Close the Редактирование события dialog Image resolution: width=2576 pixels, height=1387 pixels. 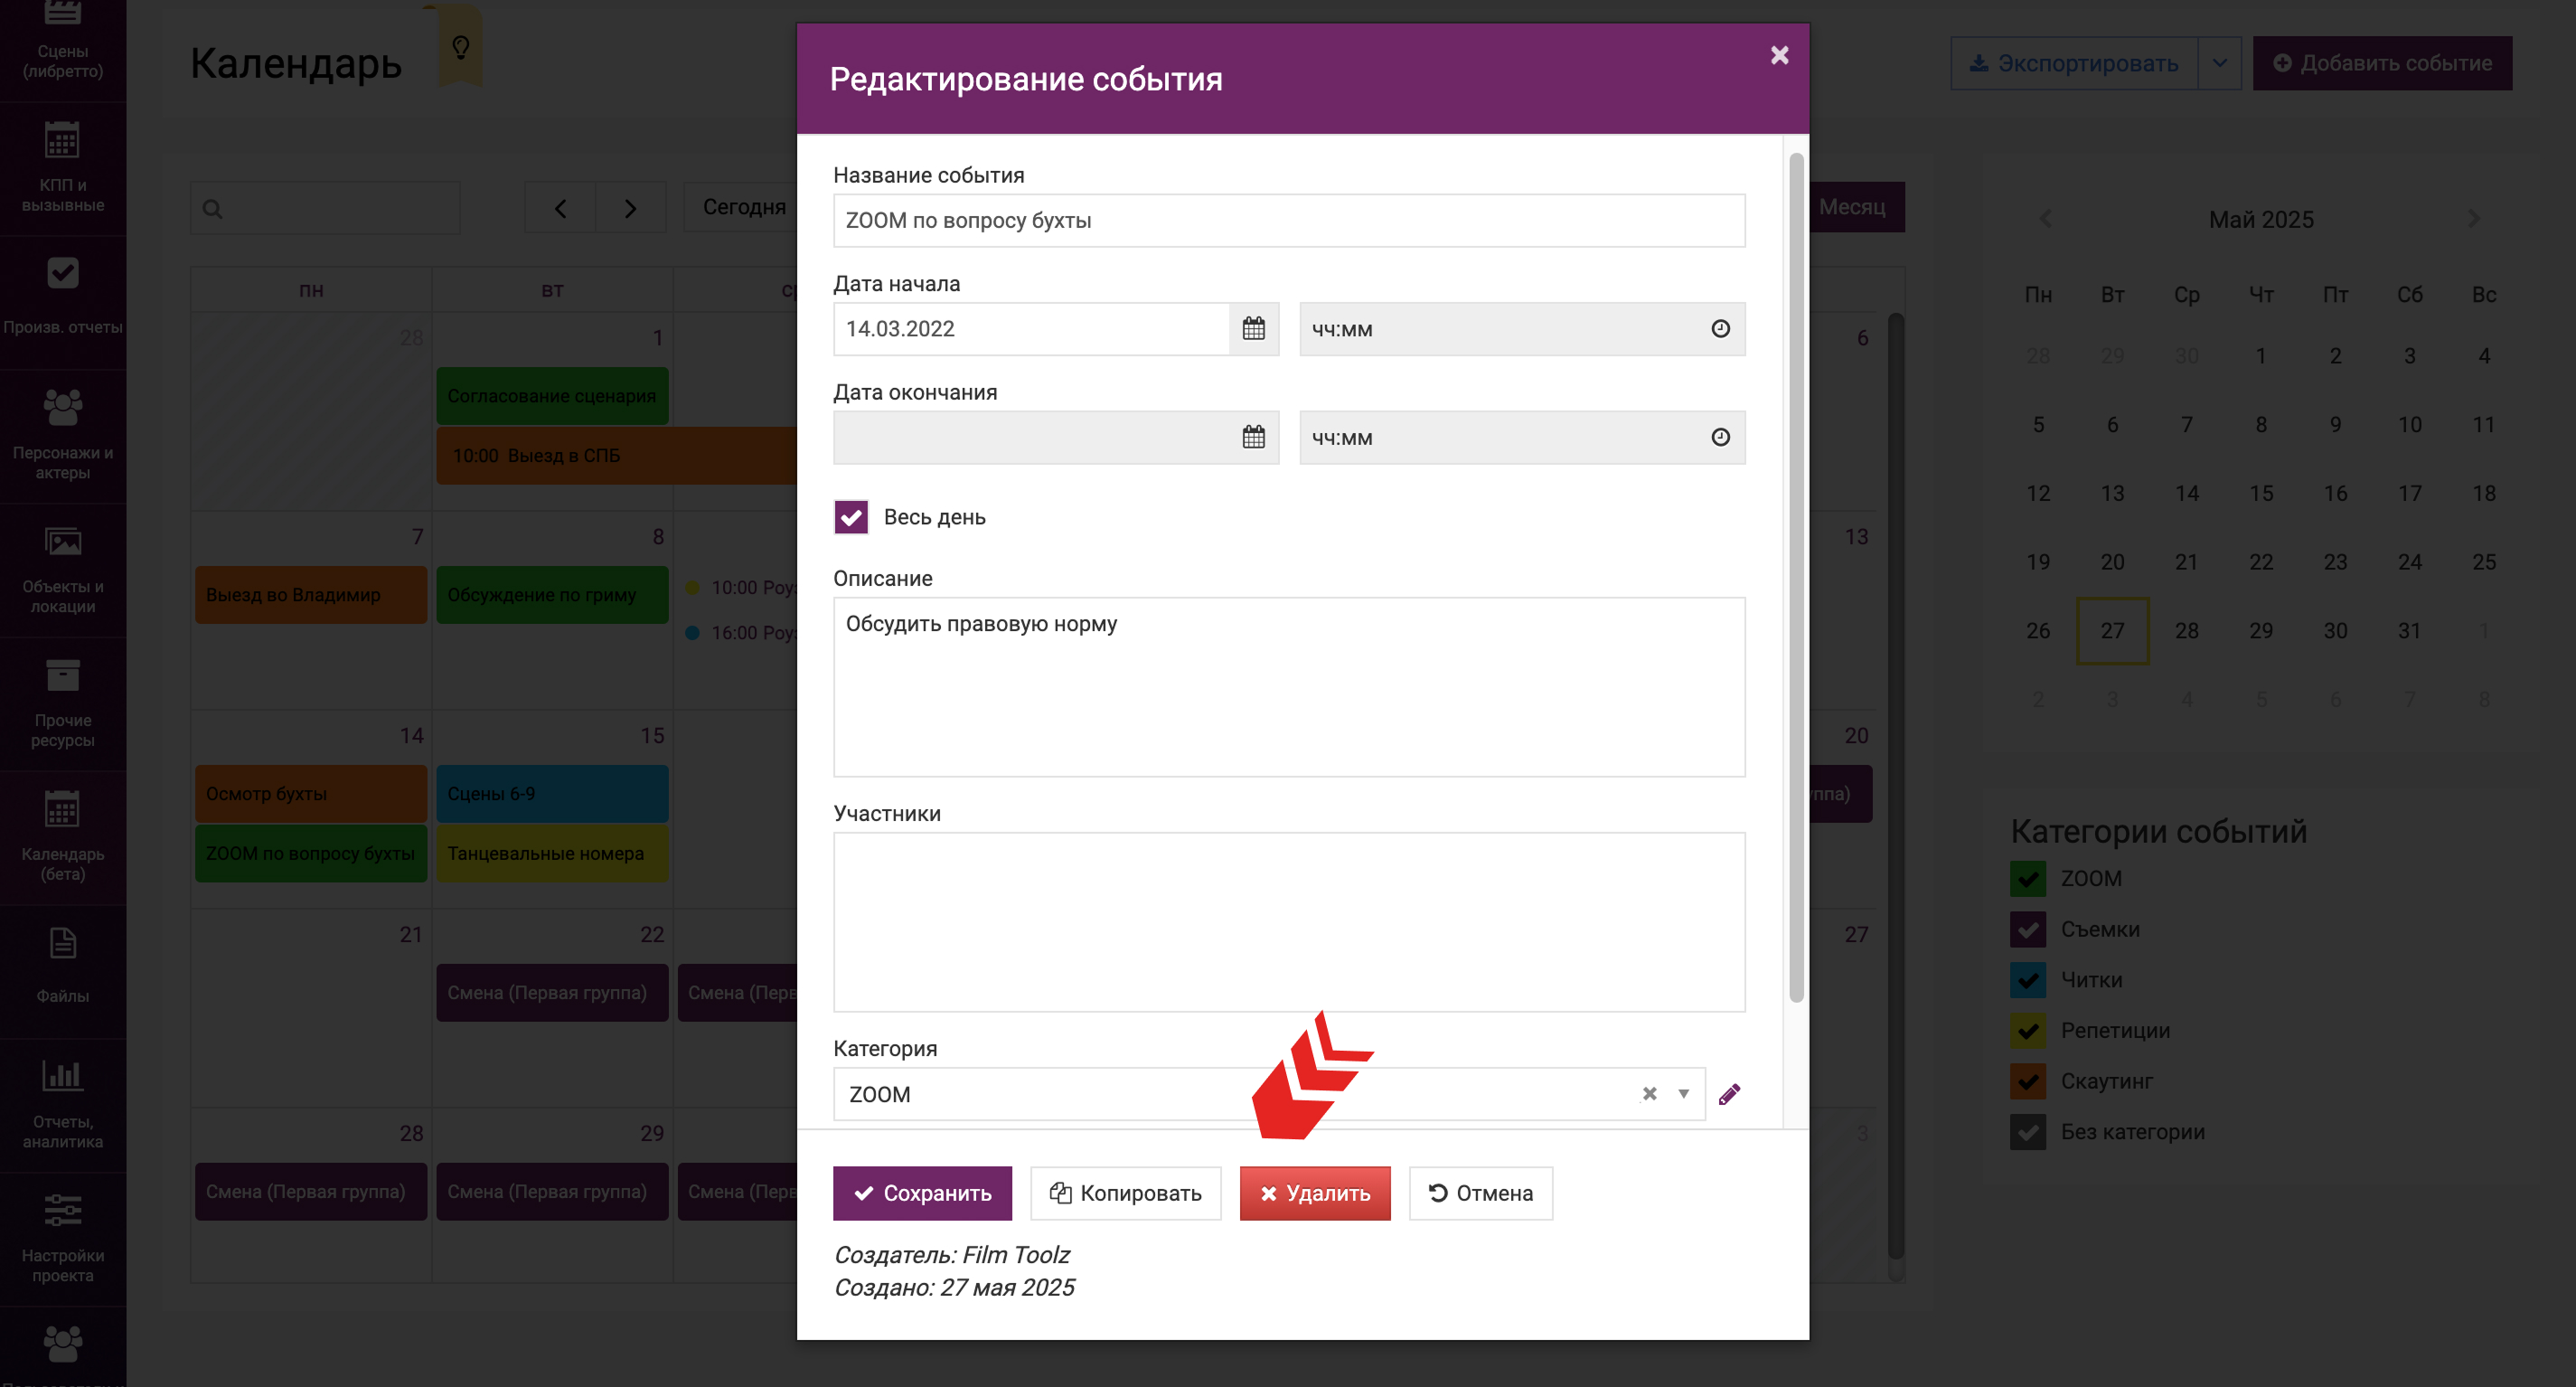pyautogui.click(x=1779, y=55)
